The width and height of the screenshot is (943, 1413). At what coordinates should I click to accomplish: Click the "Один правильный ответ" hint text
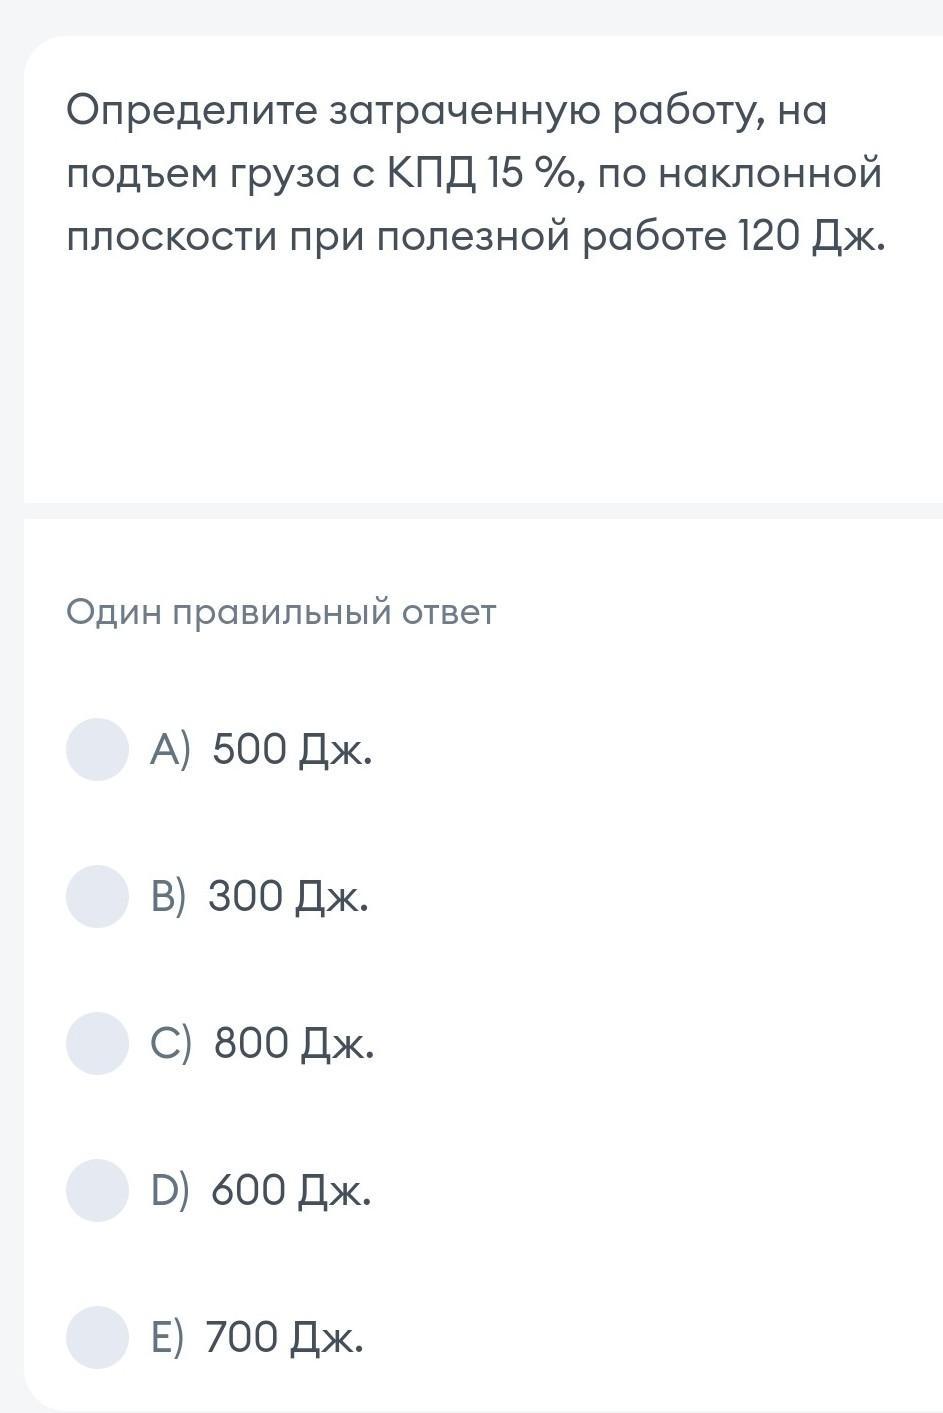point(281,612)
